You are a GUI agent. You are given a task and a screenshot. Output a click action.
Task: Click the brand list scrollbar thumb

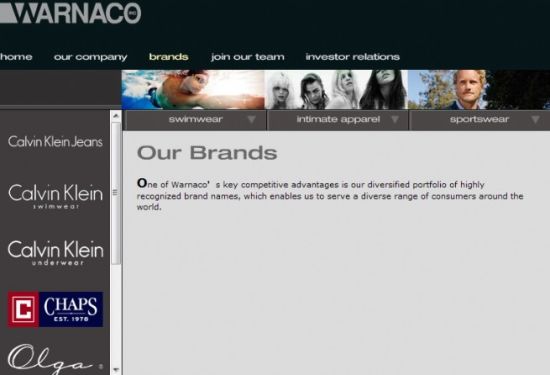(x=116, y=193)
